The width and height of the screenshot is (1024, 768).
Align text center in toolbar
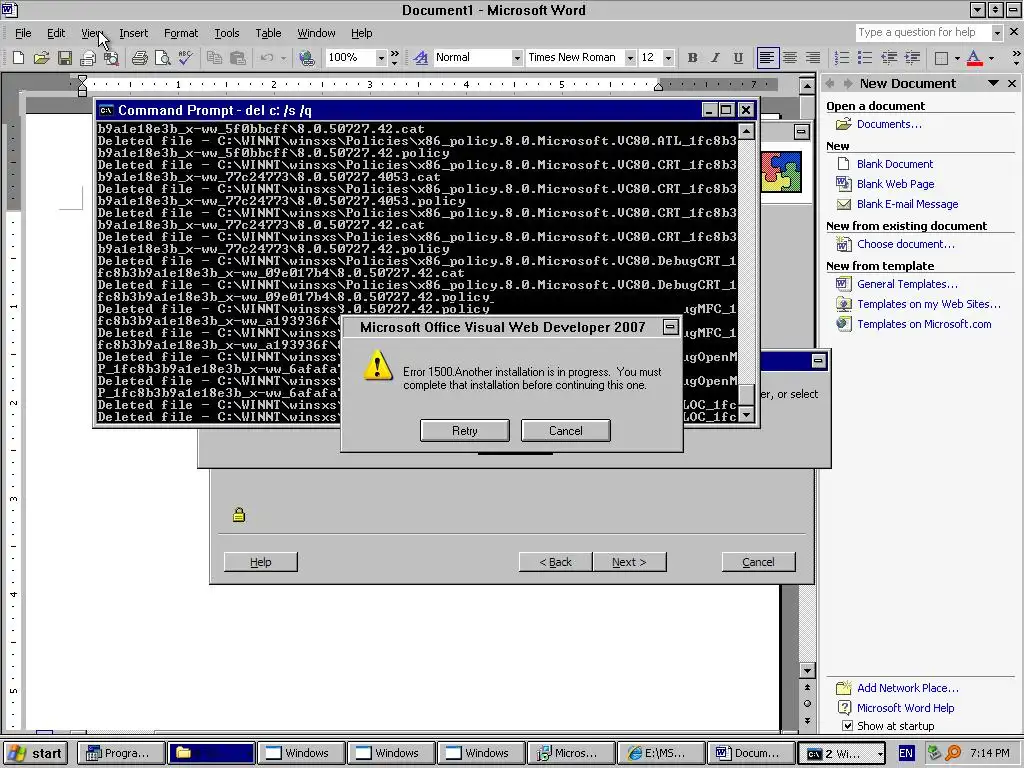pyautogui.click(x=790, y=58)
